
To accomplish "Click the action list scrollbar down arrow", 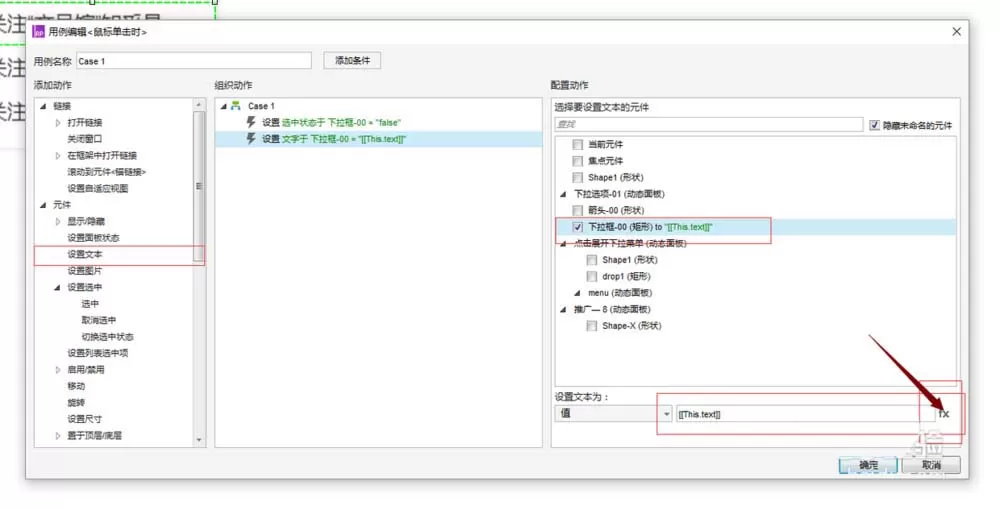I will pyautogui.click(x=199, y=440).
